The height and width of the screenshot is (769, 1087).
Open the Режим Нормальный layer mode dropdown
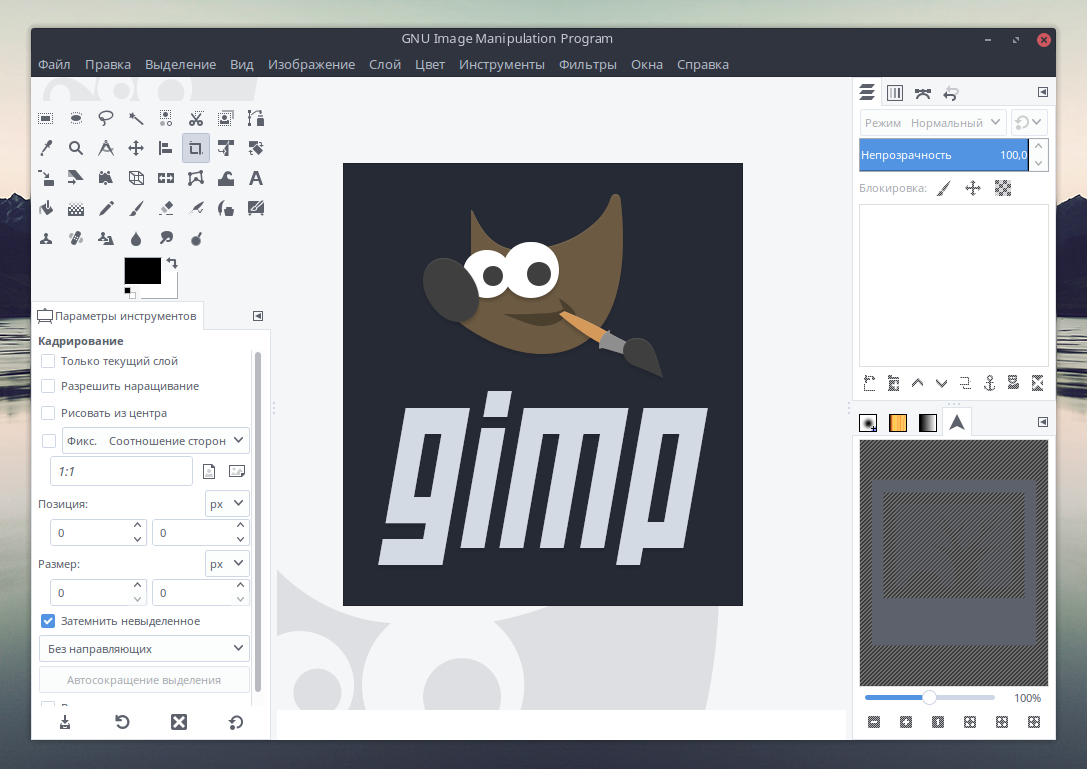(x=933, y=123)
